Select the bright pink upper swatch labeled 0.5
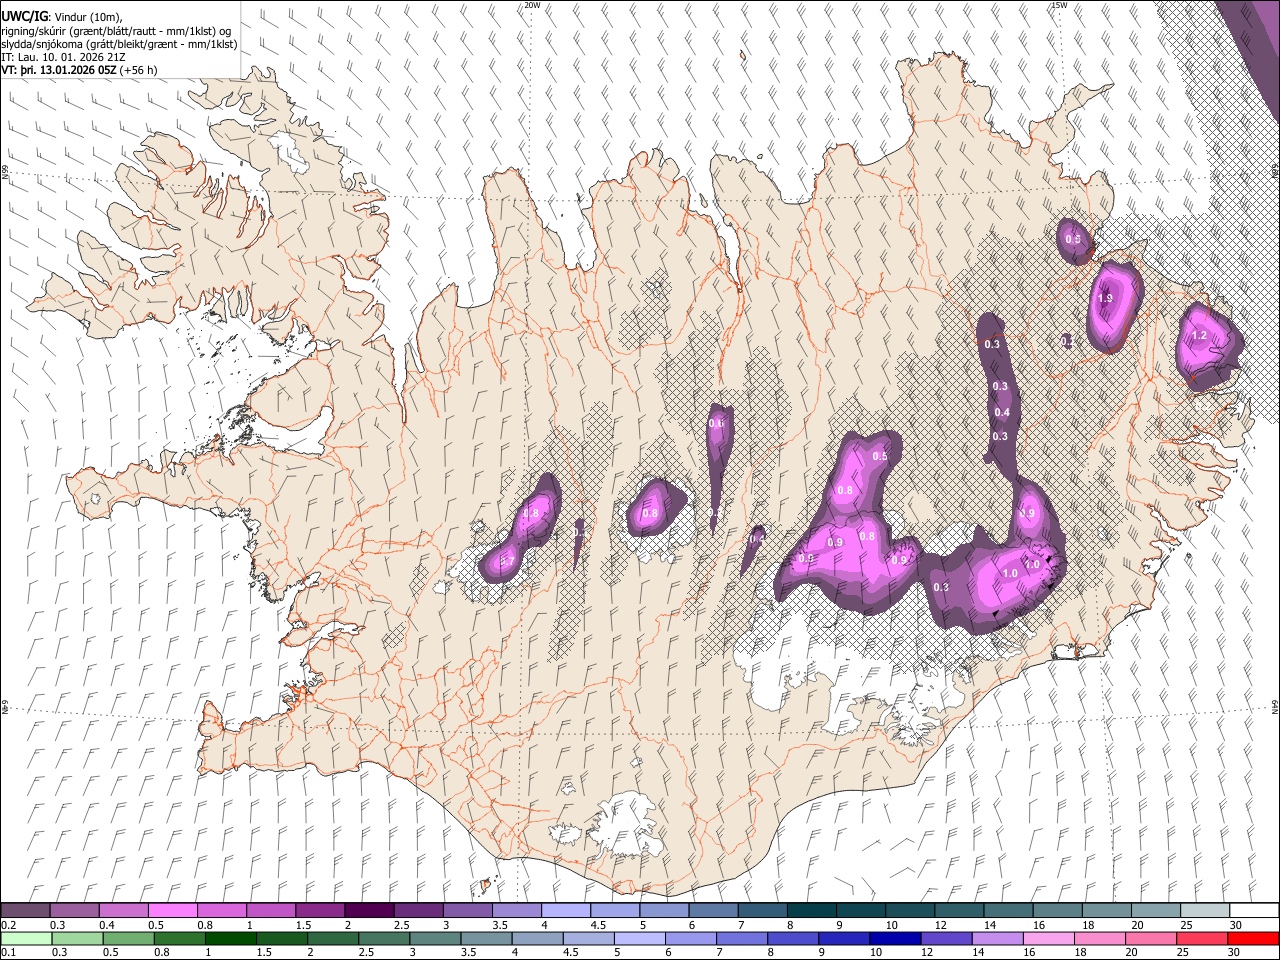The width and height of the screenshot is (1280, 960). pos(173,911)
